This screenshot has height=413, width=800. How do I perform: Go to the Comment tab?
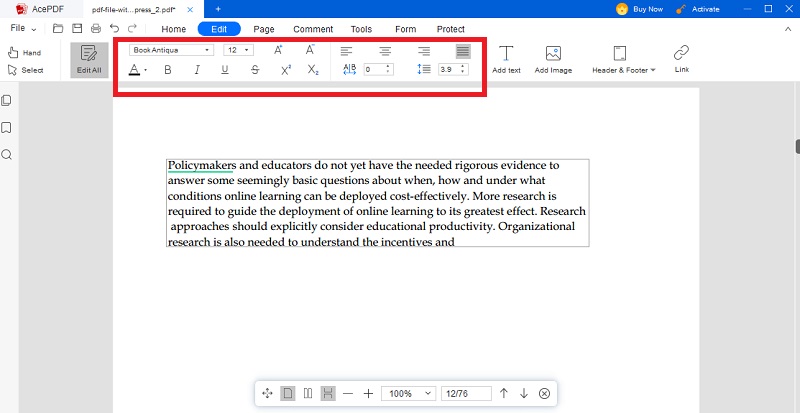[x=313, y=29]
